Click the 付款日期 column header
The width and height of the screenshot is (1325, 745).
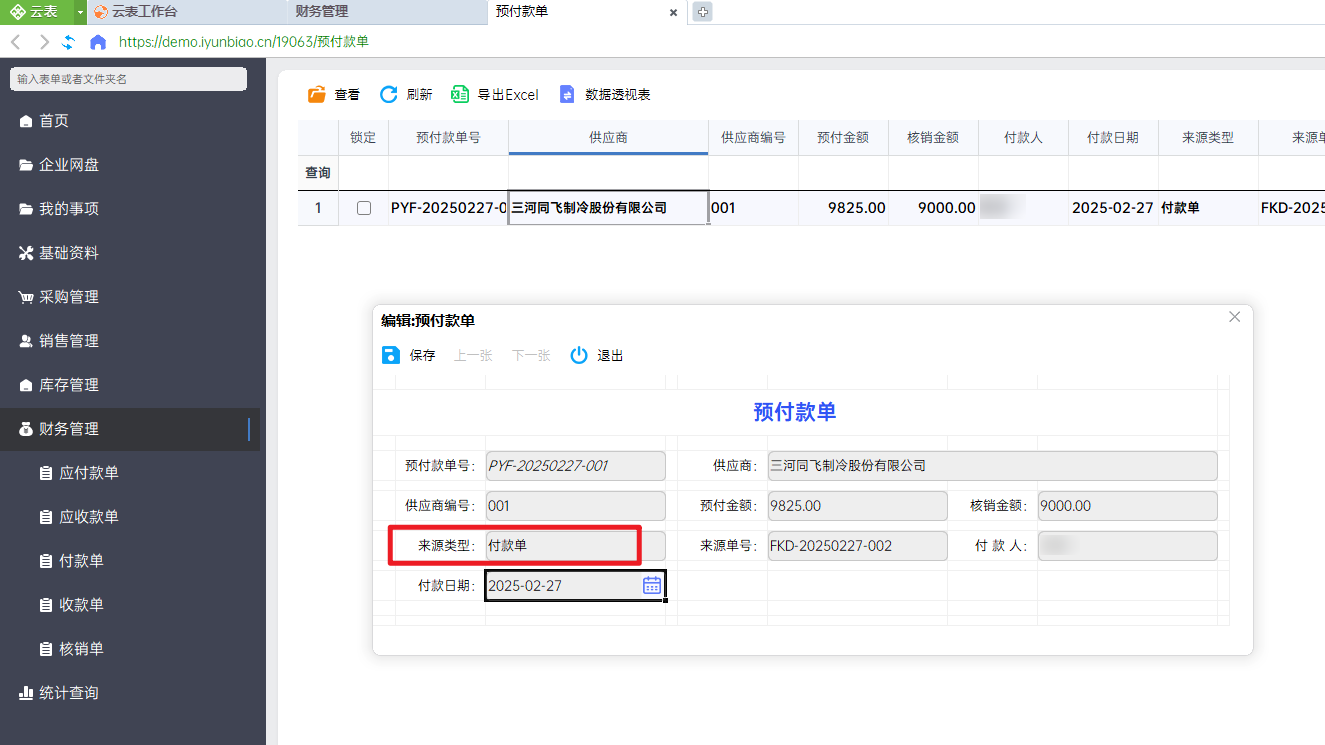1113,138
